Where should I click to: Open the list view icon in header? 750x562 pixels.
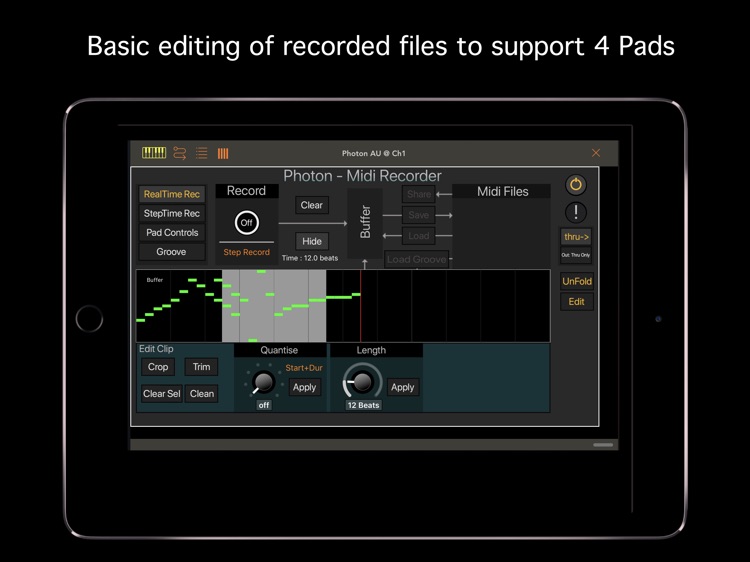201,153
